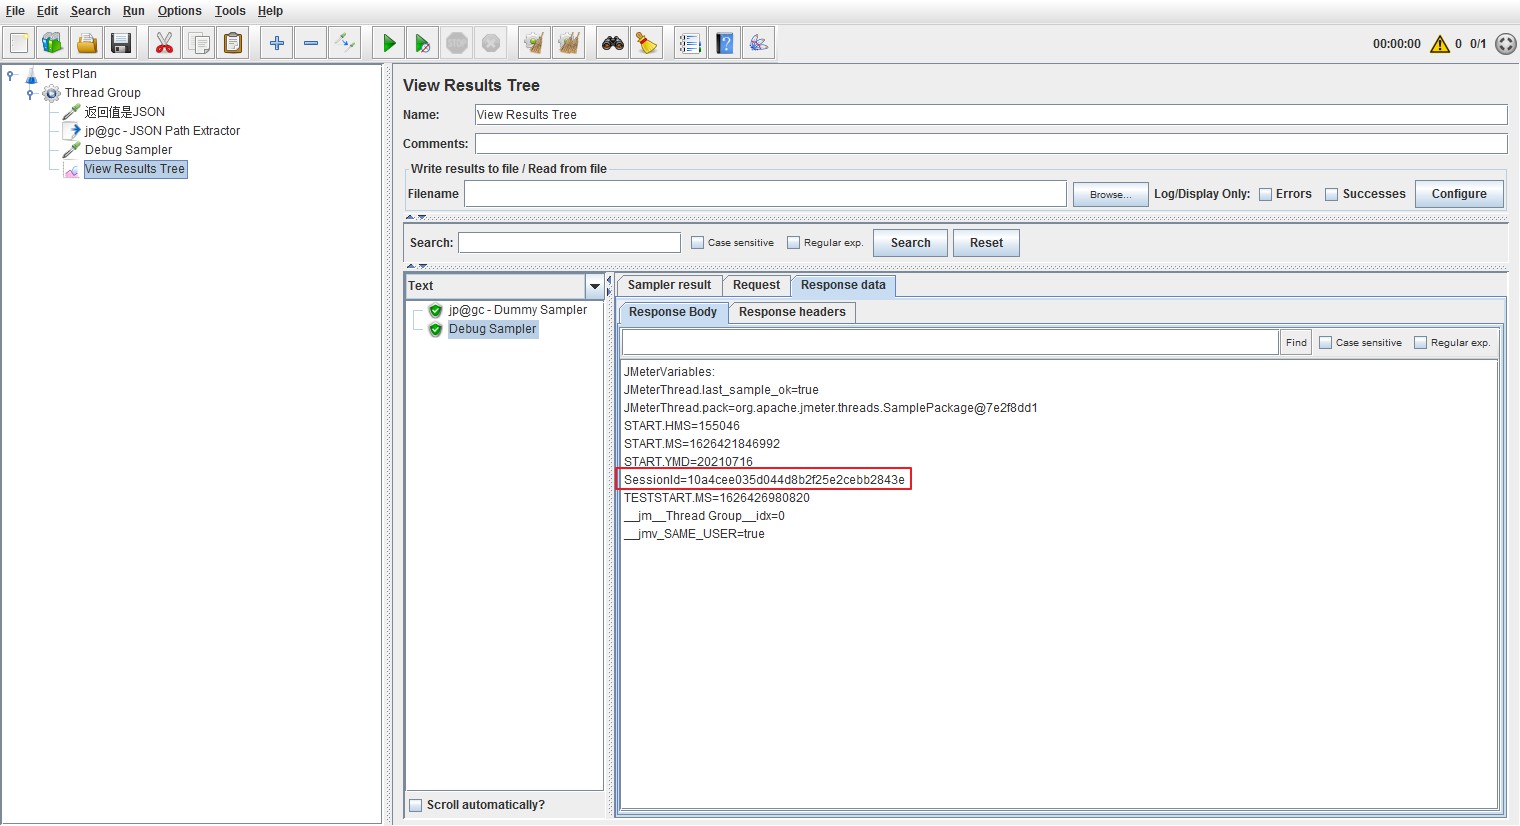This screenshot has height=826, width=1520.
Task: Enable Case sensitive next to Find
Action: click(x=1326, y=342)
